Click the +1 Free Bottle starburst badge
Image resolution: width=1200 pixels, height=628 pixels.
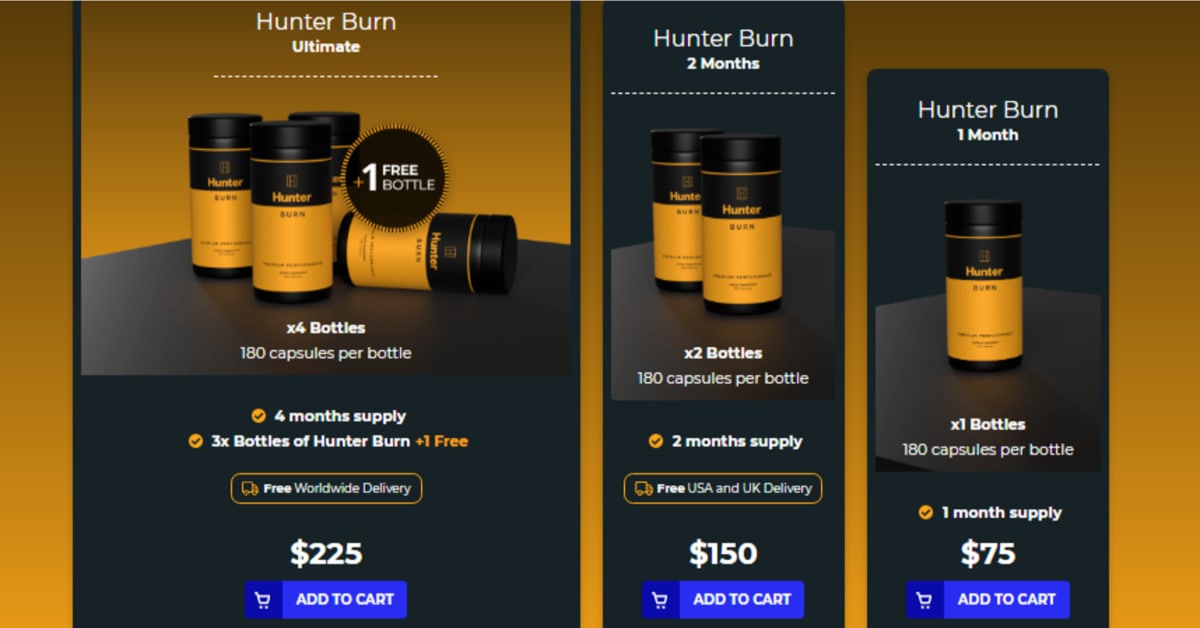pos(395,179)
